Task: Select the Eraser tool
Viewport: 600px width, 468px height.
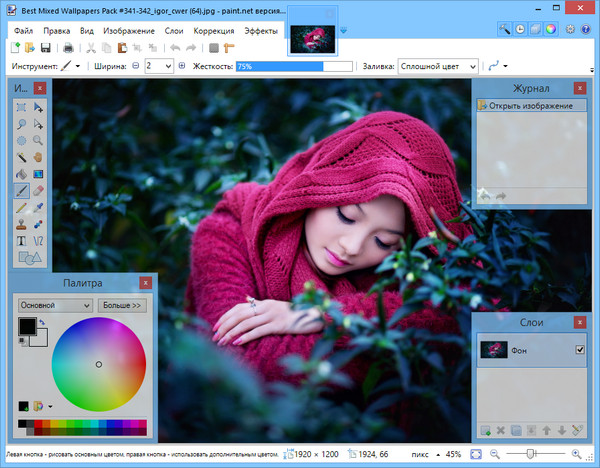Action: coord(38,190)
